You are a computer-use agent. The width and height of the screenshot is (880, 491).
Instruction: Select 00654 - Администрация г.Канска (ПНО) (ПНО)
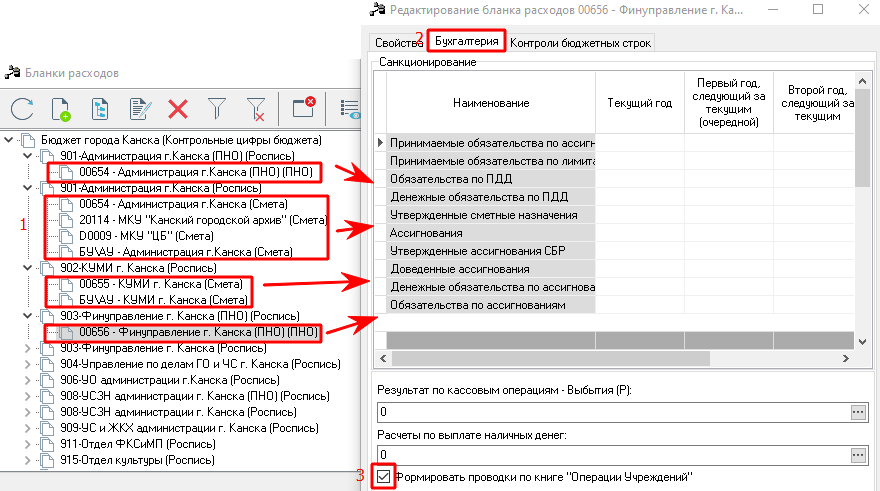196,172
